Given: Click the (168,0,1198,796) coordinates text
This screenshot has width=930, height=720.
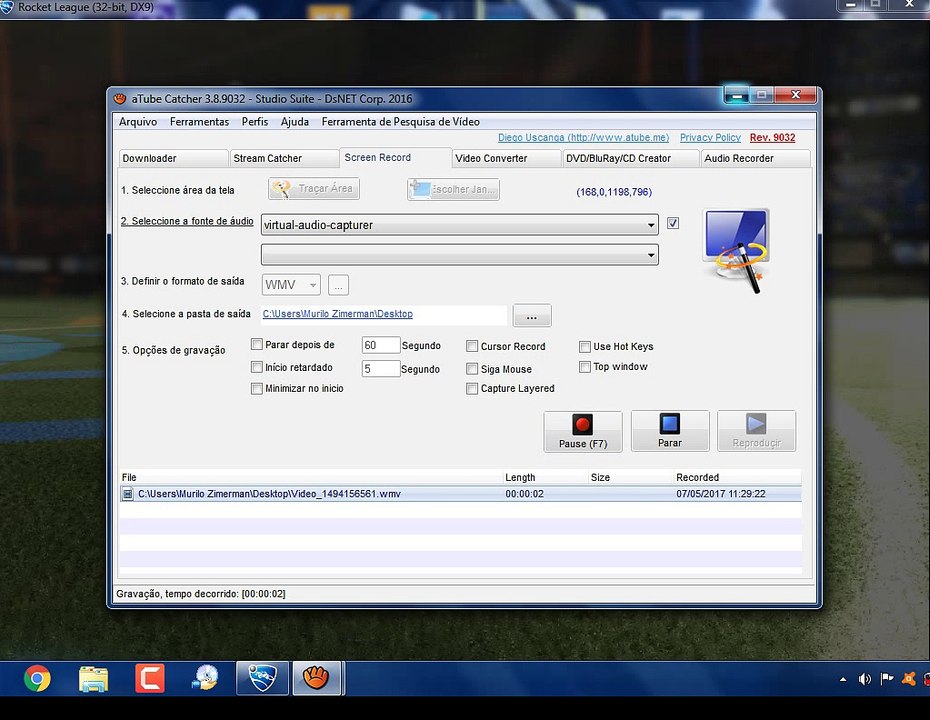Looking at the screenshot, I should (x=614, y=192).
